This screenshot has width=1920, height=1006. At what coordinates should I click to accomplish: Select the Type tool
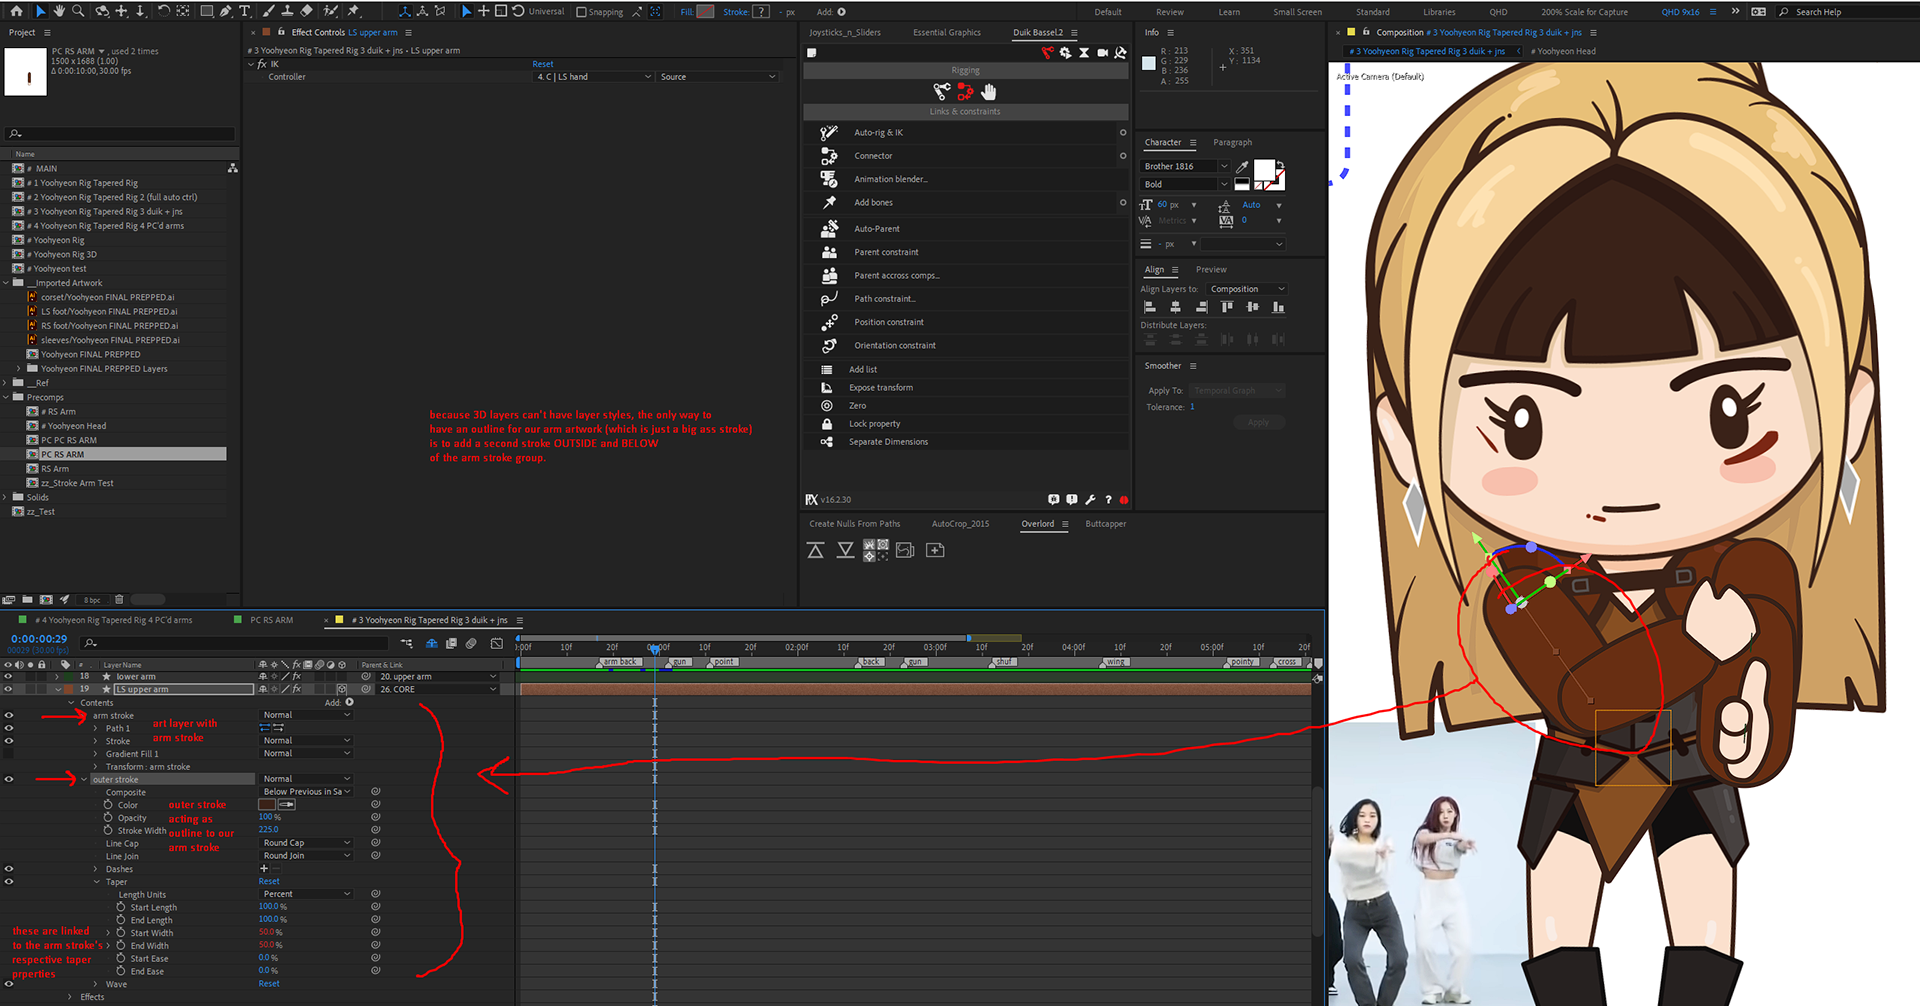(245, 11)
